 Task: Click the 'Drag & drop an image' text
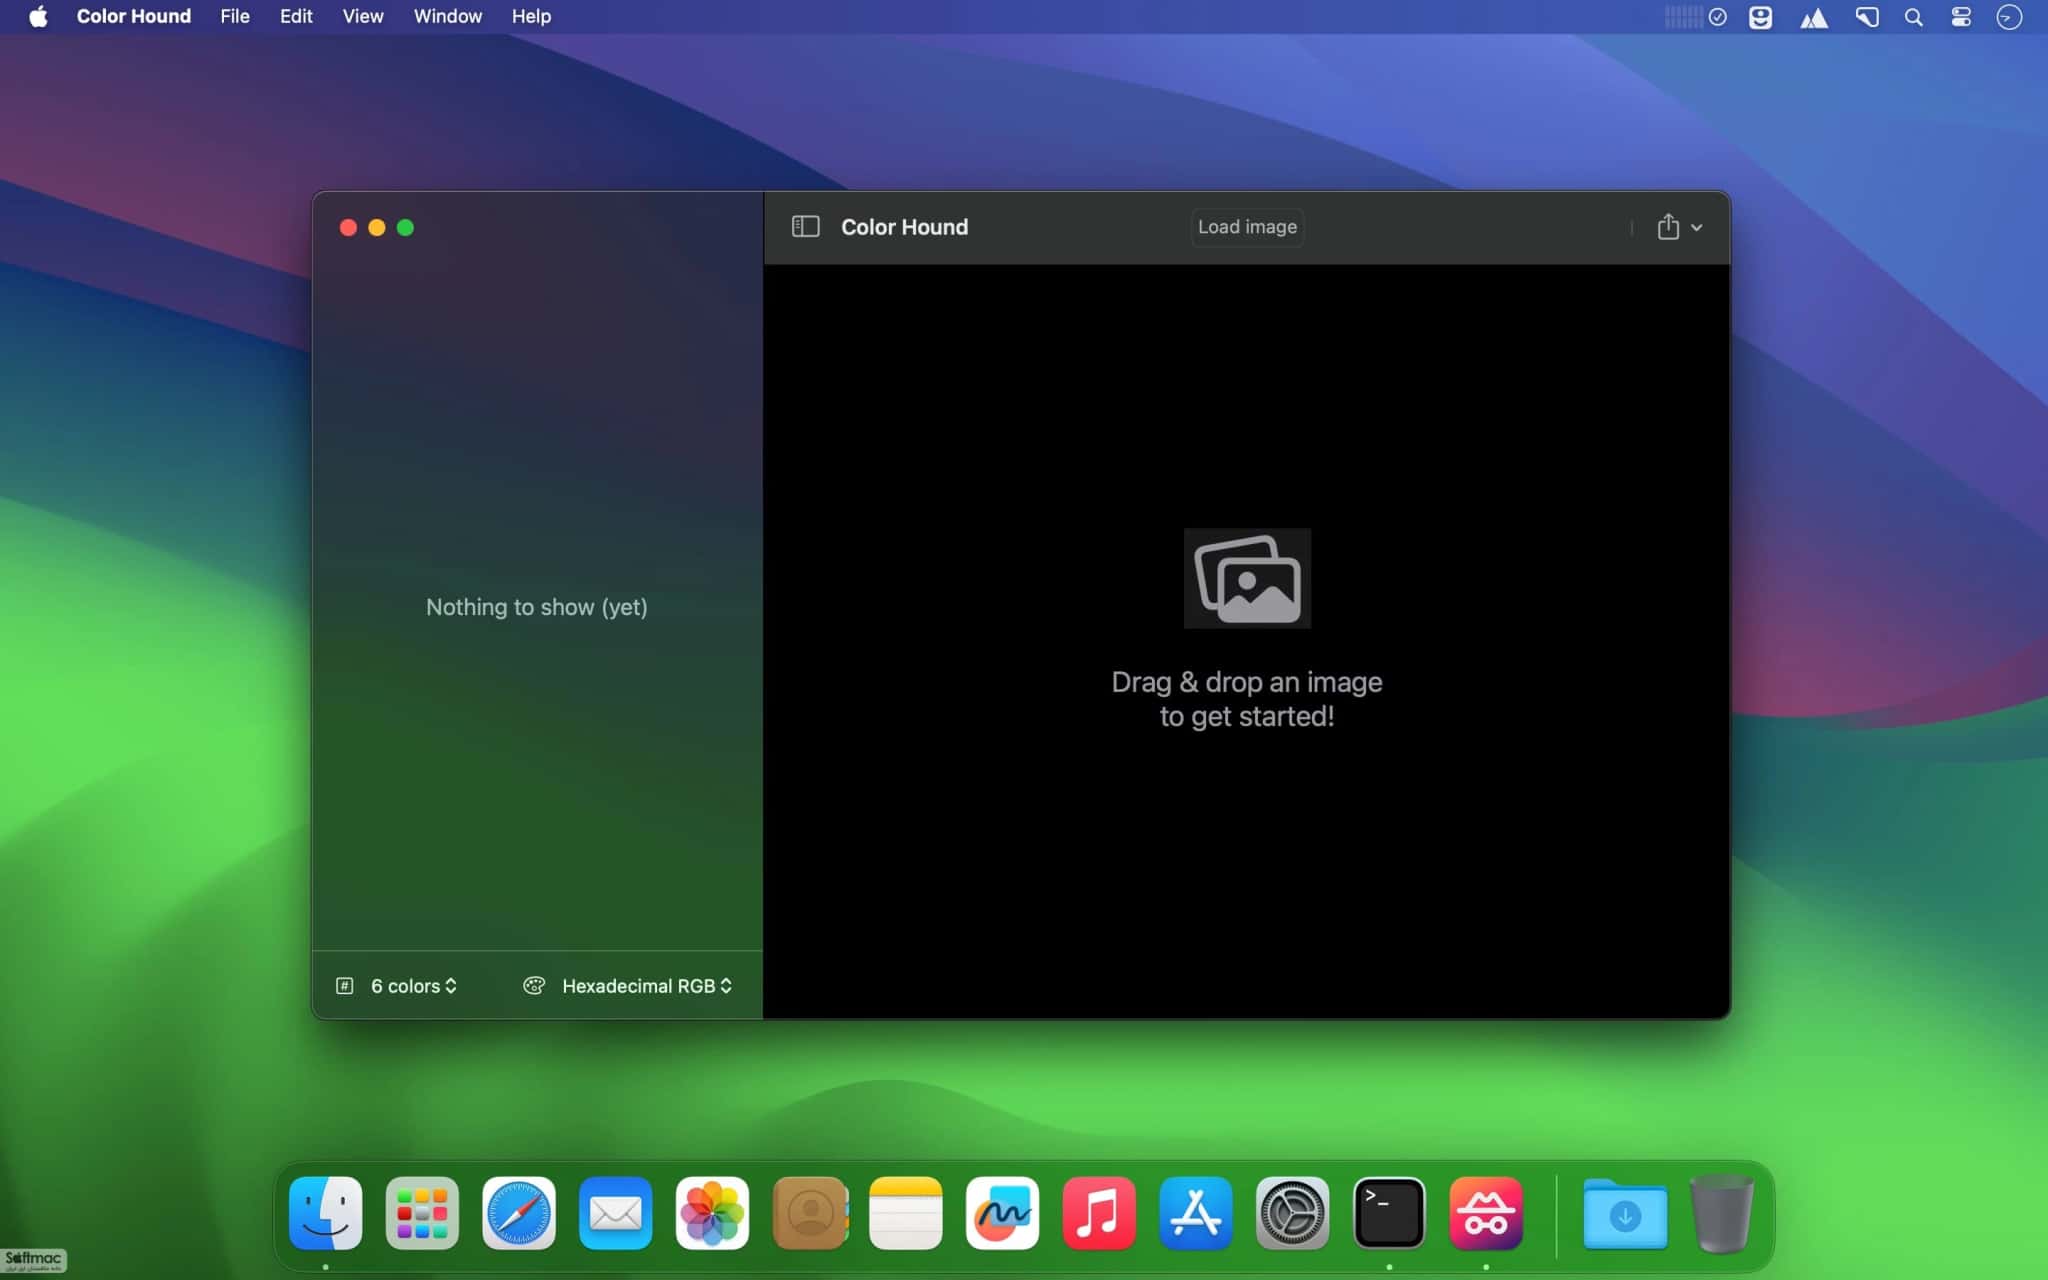[x=1247, y=682]
